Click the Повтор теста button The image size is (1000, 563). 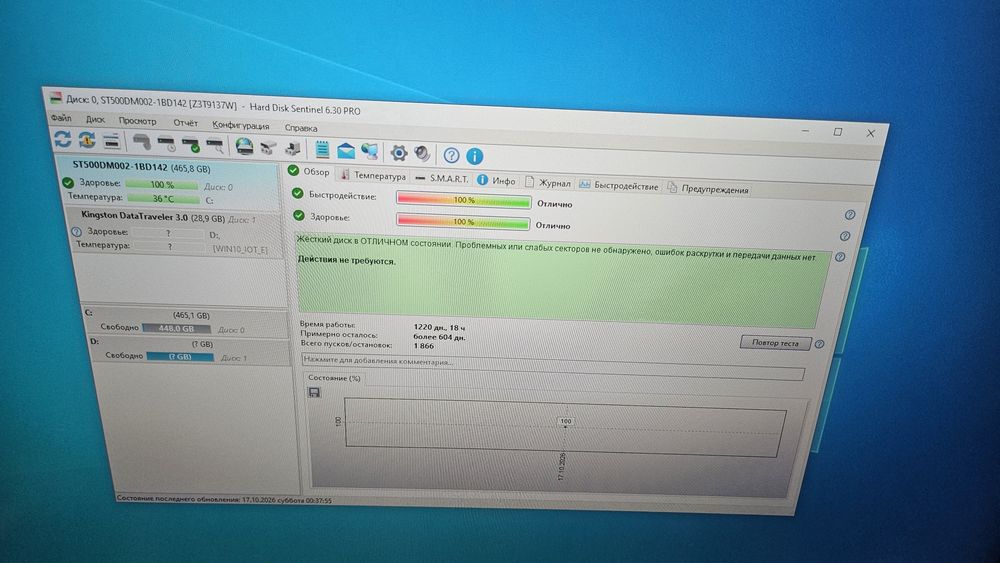775,343
